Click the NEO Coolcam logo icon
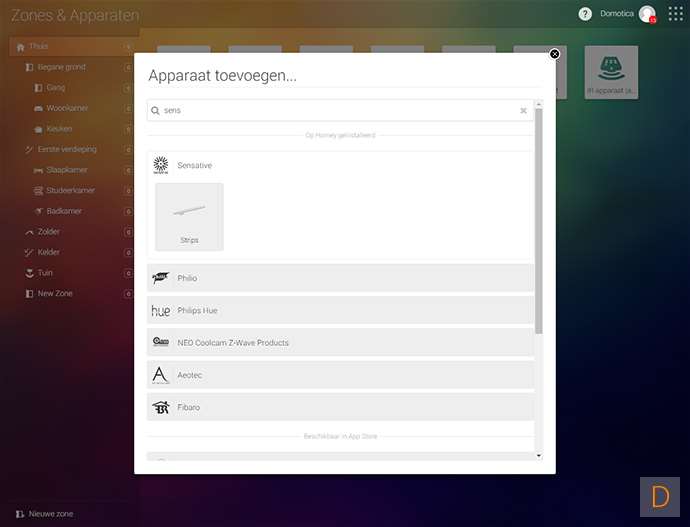The image size is (690, 527). (x=161, y=342)
